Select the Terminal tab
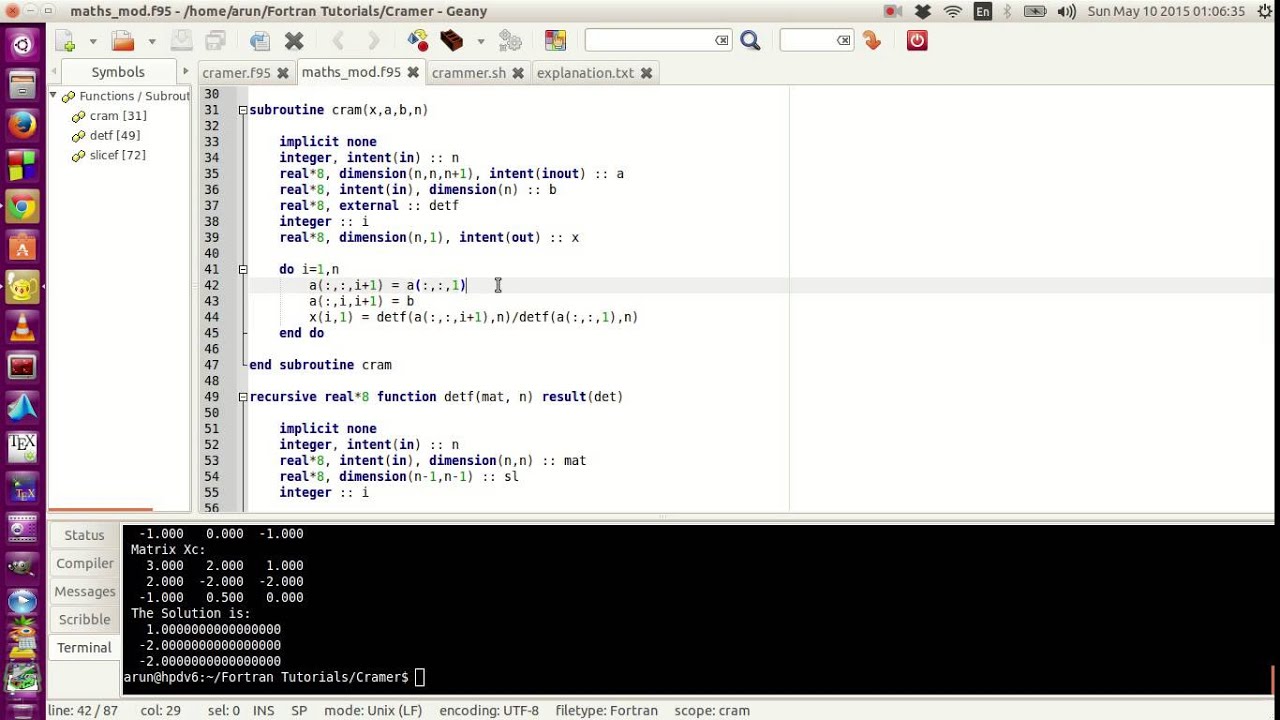Image resolution: width=1280 pixels, height=720 pixels. tap(84, 647)
